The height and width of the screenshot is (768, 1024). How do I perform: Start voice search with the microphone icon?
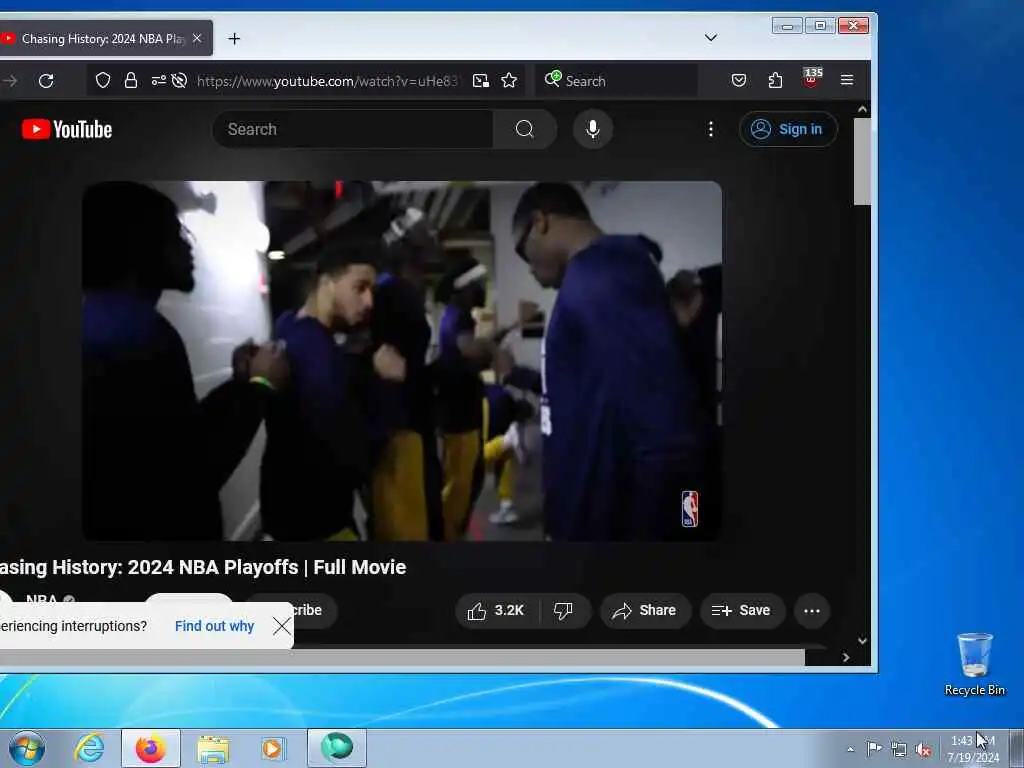click(592, 129)
